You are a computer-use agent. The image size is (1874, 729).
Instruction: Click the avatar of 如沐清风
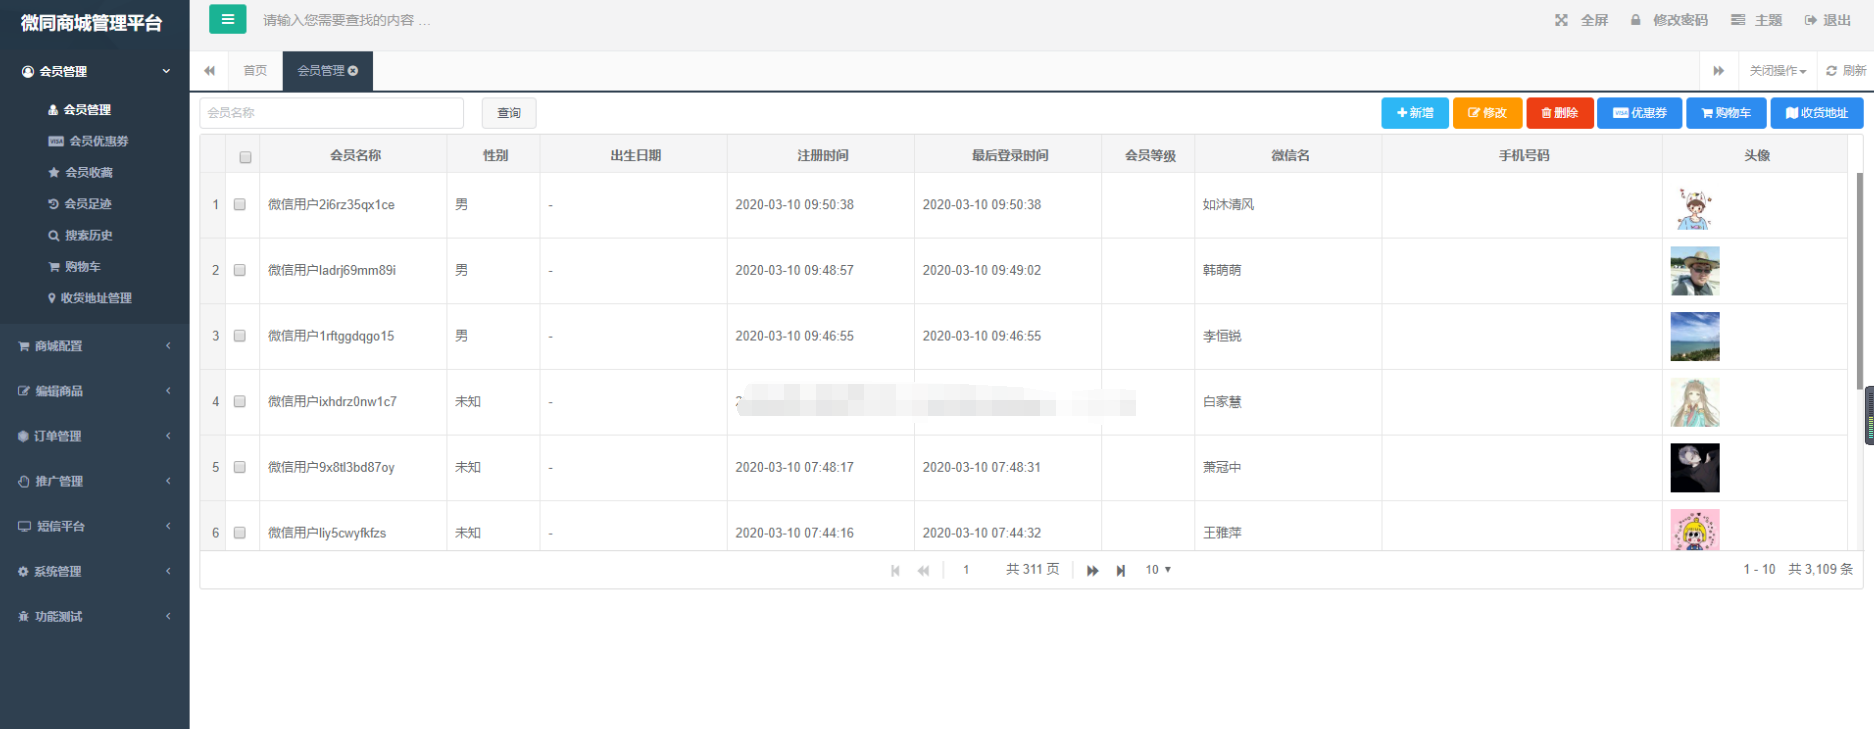[x=1695, y=208]
